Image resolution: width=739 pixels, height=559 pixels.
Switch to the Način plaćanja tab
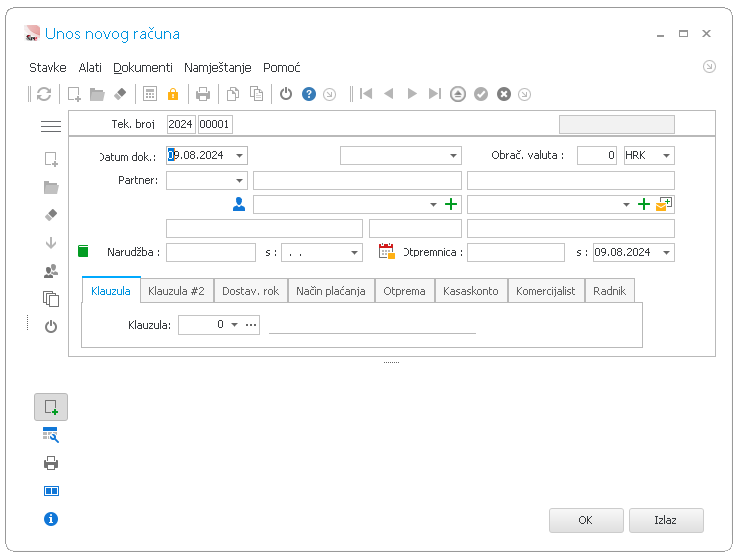tap(331, 291)
